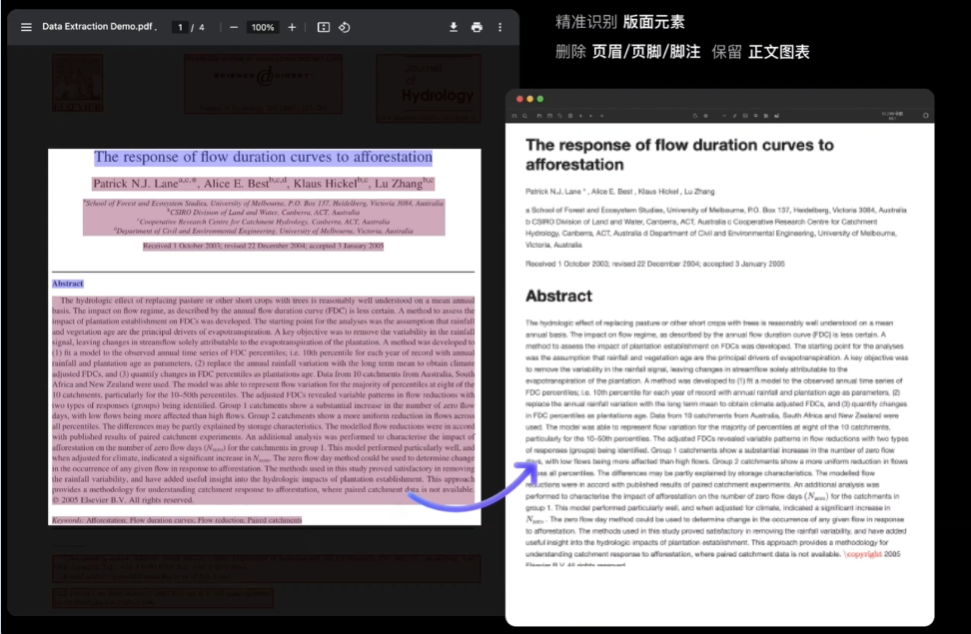Download the PDF with the download icon
This screenshot has height=634, width=971.
coord(453,27)
